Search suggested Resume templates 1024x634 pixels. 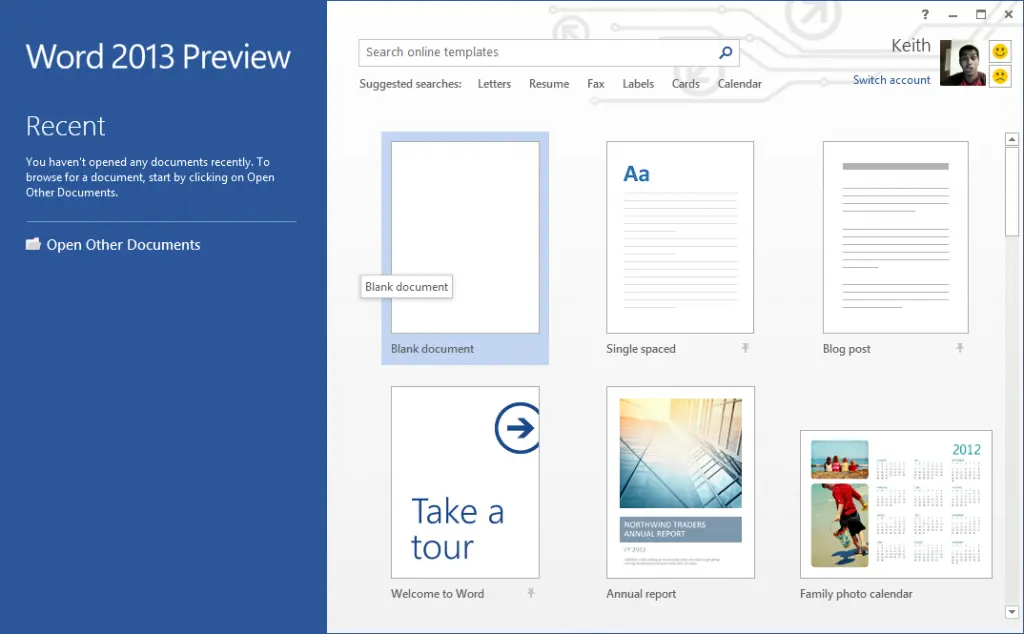[x=549, y=84]
